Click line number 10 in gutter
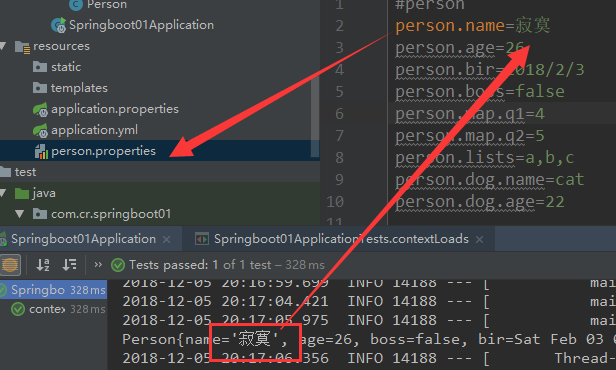 point(335,202)
